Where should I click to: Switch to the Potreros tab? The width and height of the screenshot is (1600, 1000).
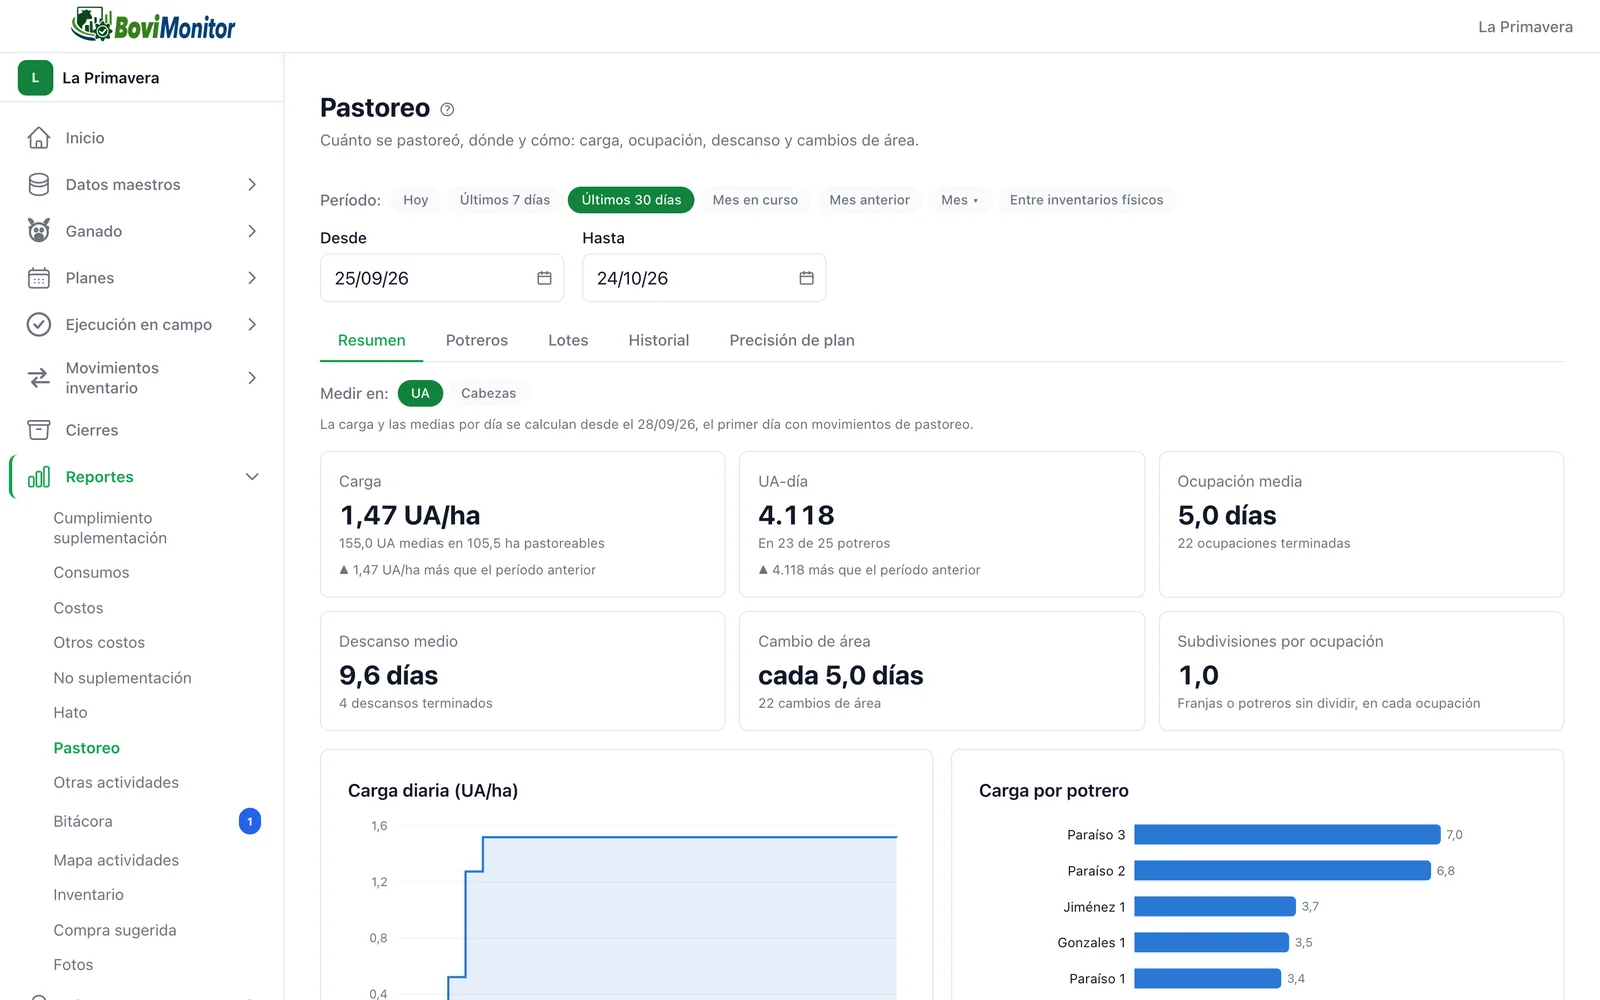(477, 340)
